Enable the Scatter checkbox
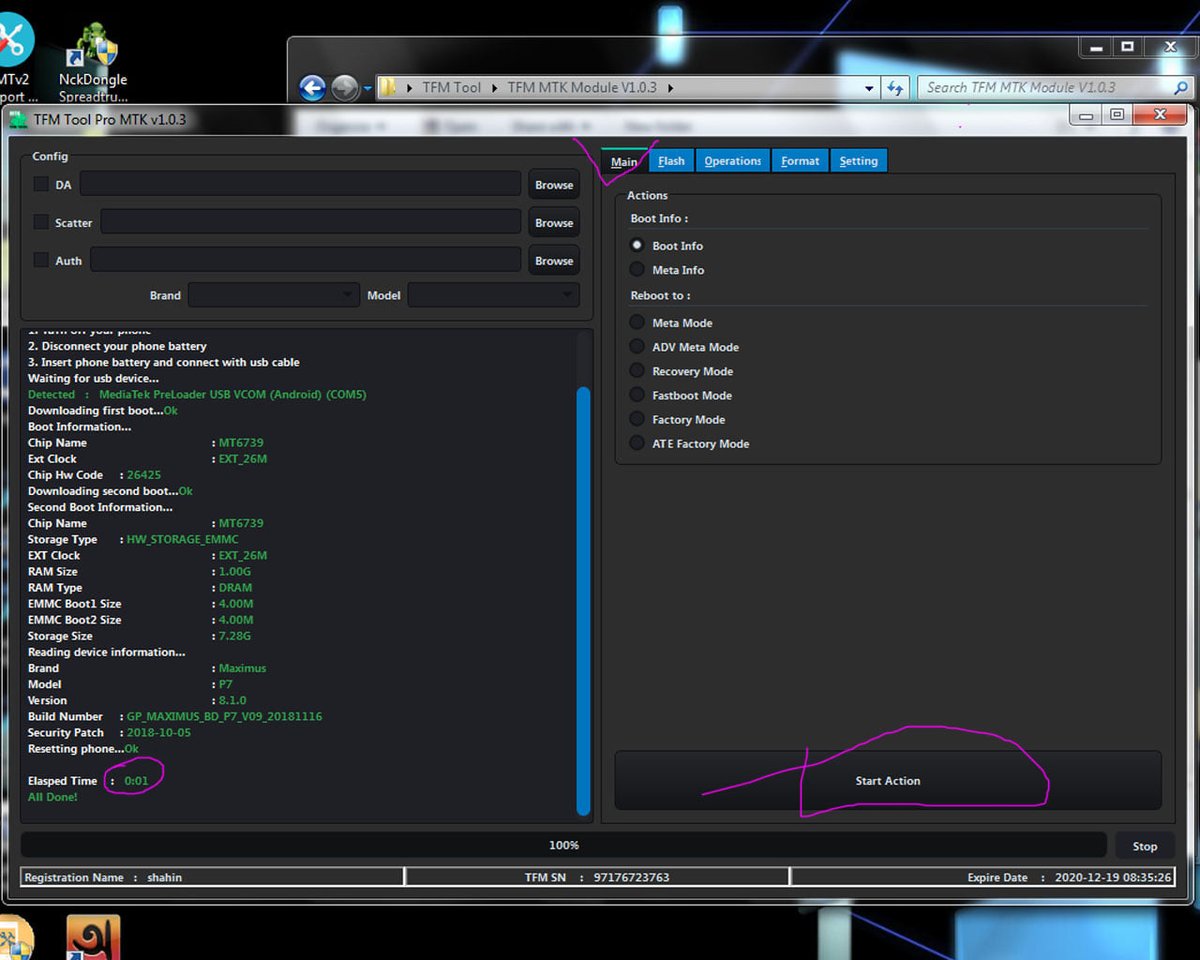 [41, 222]
